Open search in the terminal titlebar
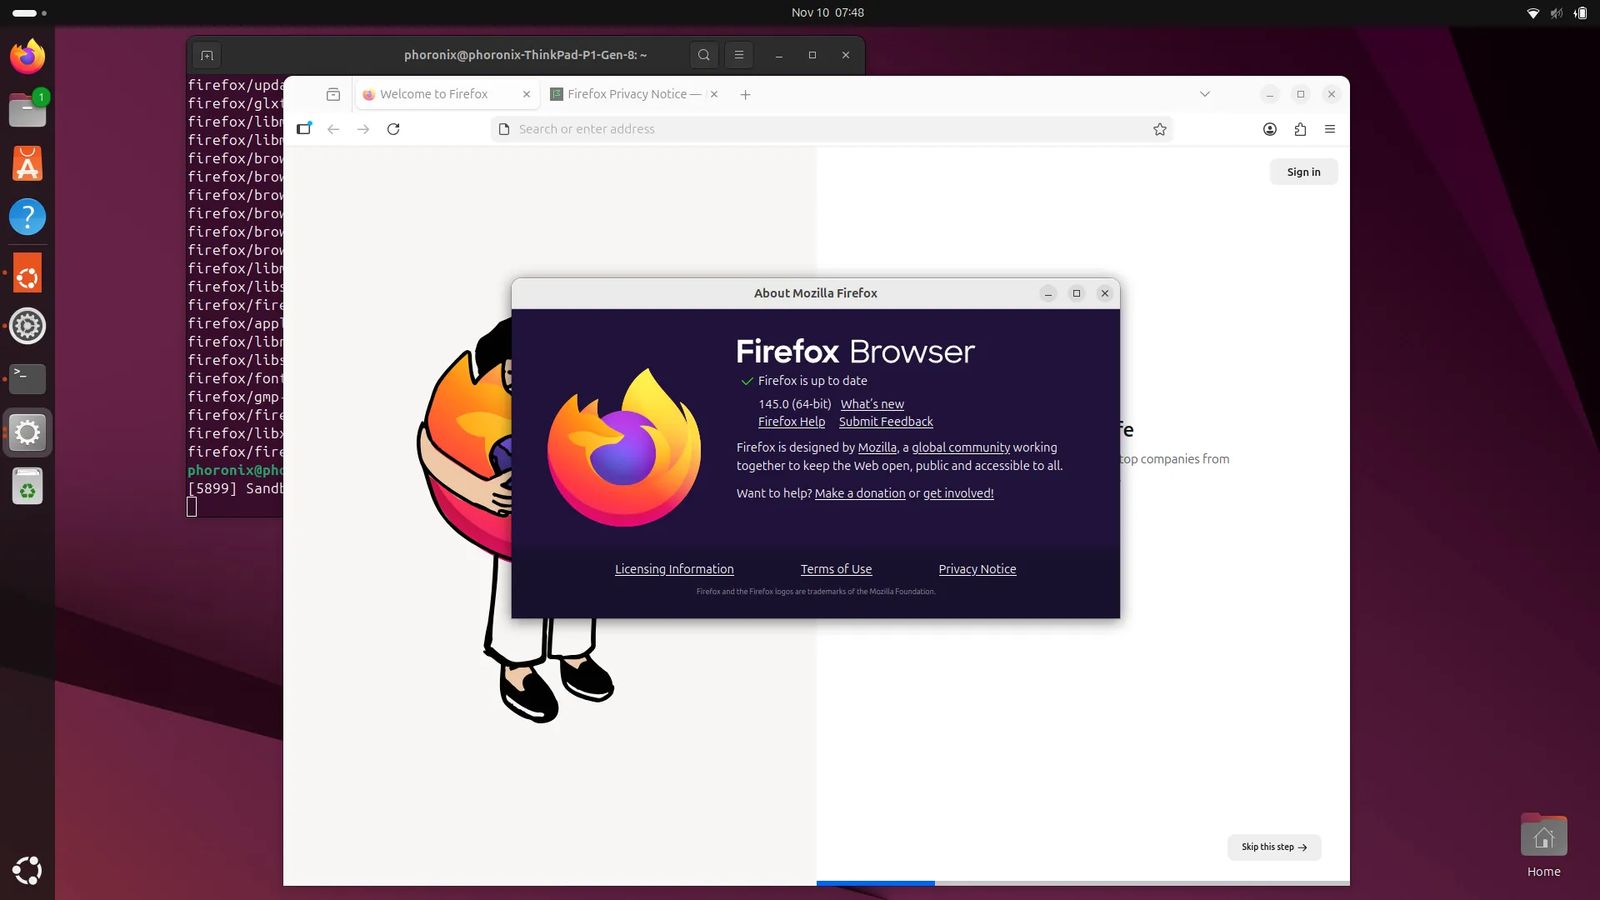The image size is (1600, 900). click(704, 55)
